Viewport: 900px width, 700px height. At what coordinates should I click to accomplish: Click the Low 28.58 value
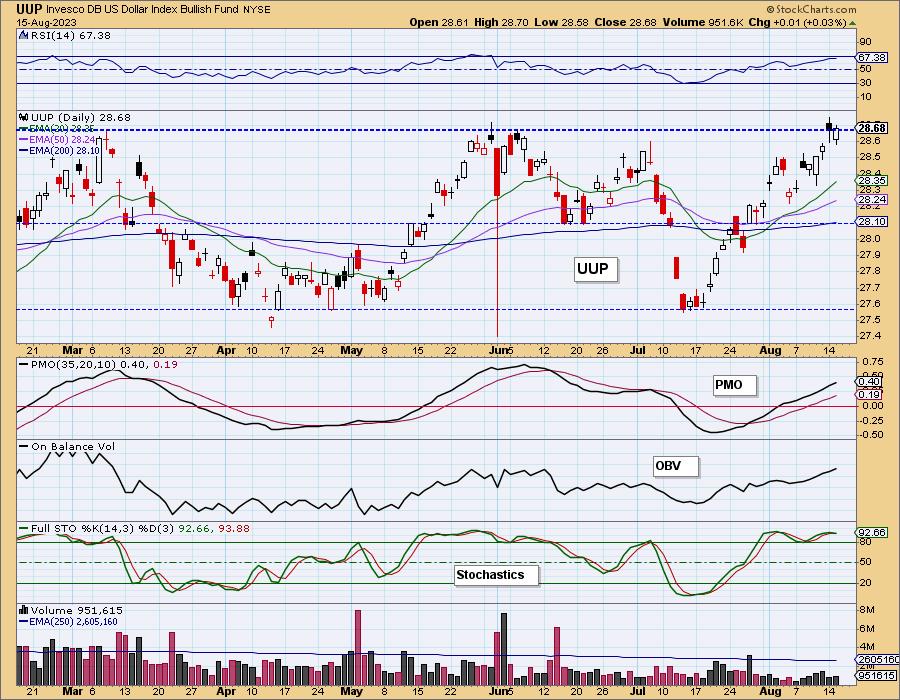(x=561, y=22)
